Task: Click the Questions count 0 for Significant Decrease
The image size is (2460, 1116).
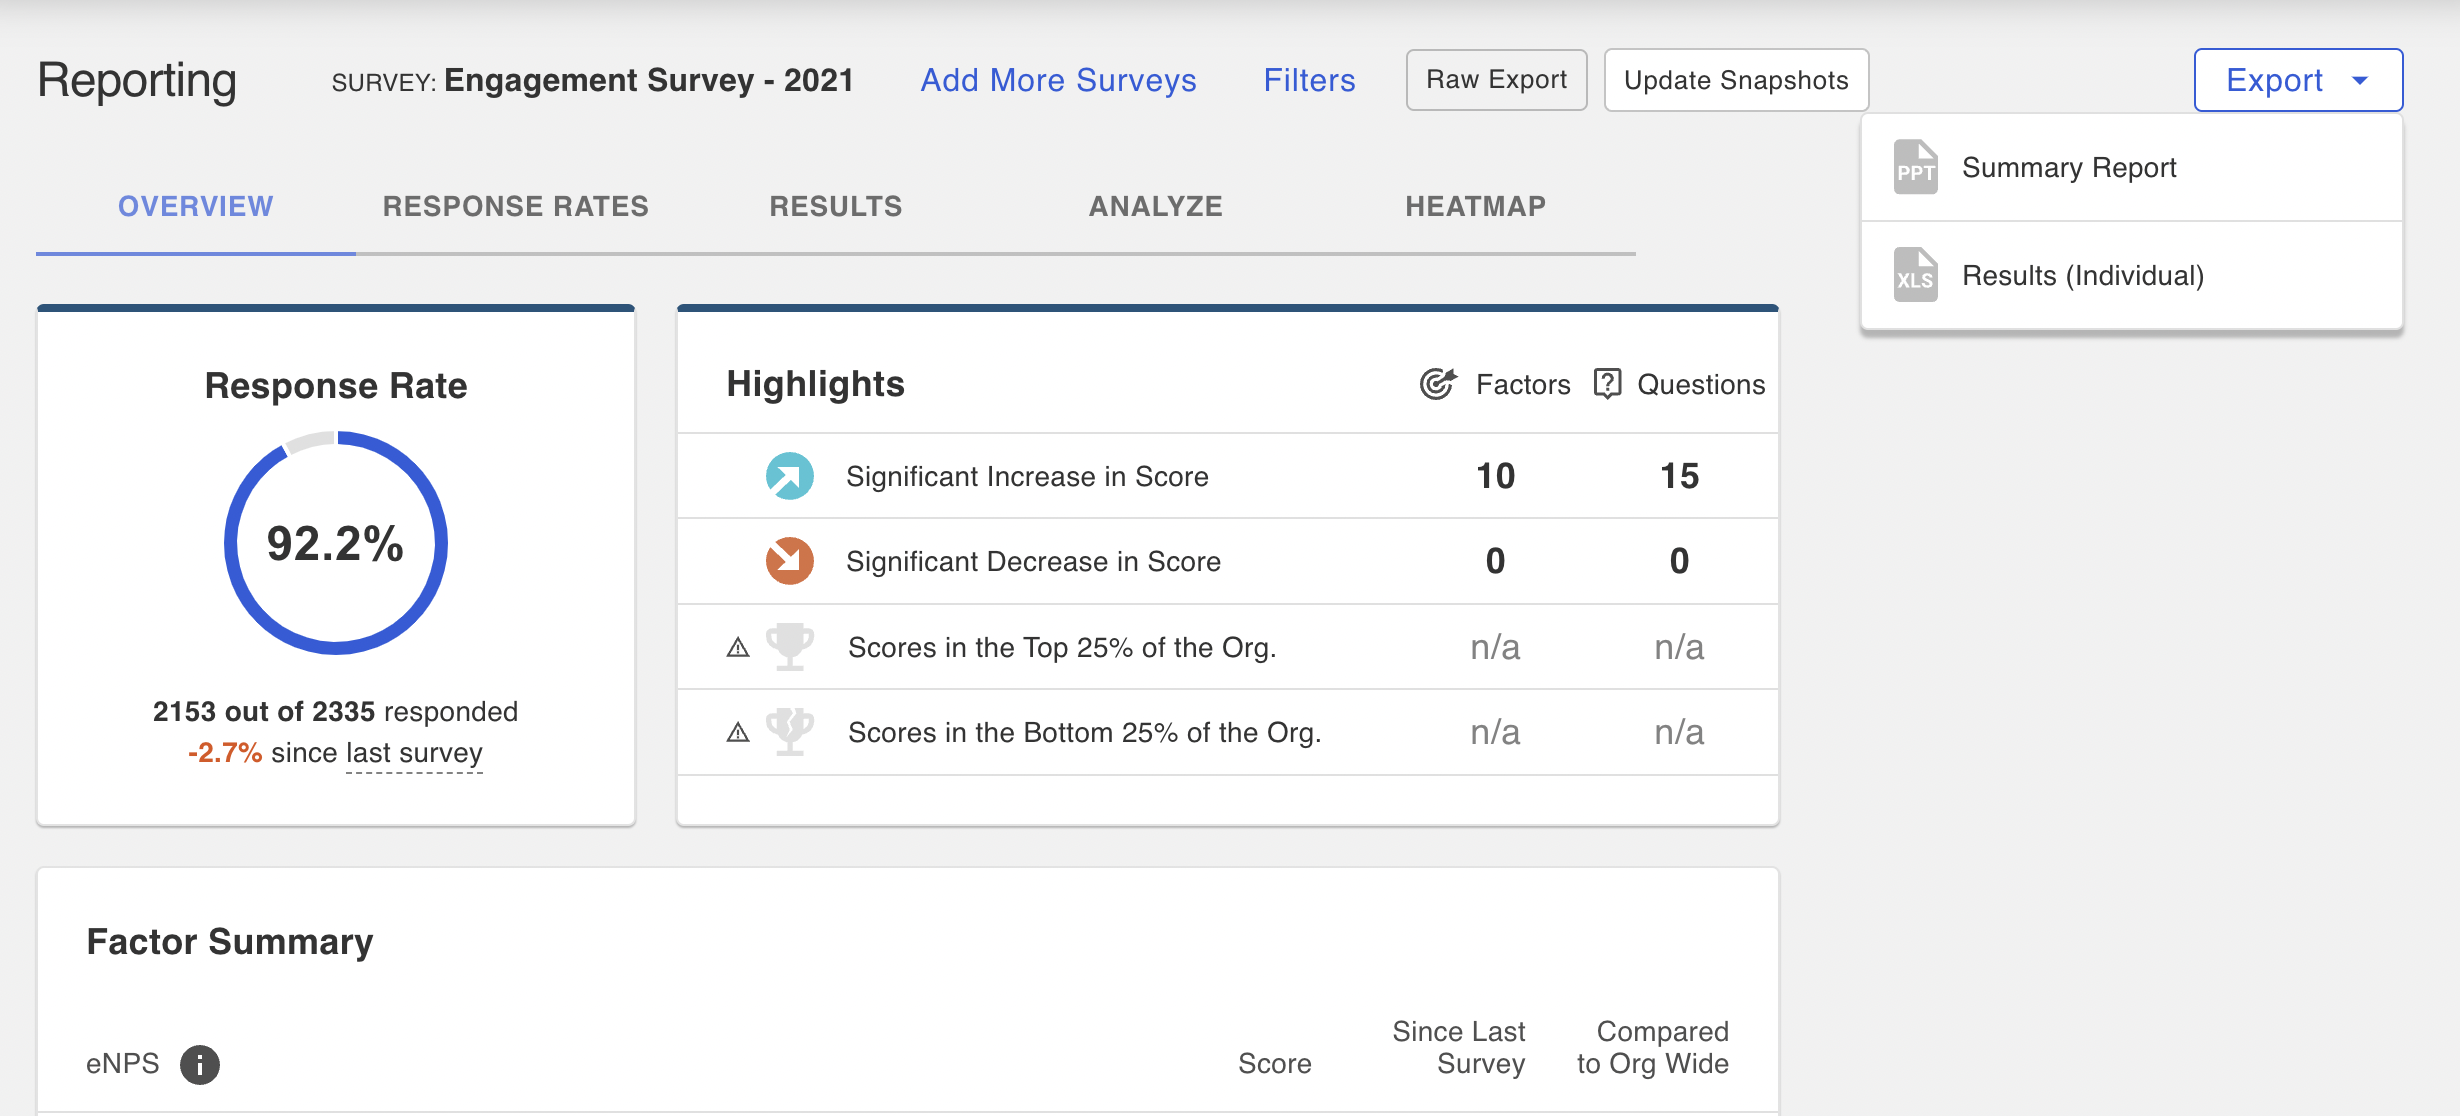Action: pos(1680,561)
